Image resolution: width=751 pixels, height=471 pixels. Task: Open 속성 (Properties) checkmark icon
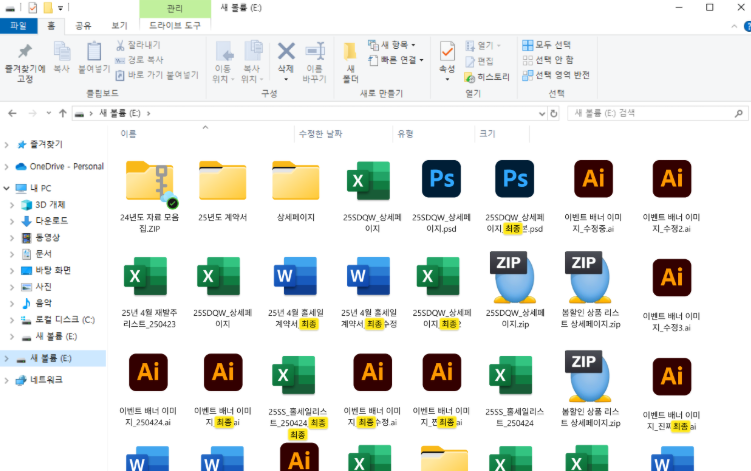tap(447, 51)
